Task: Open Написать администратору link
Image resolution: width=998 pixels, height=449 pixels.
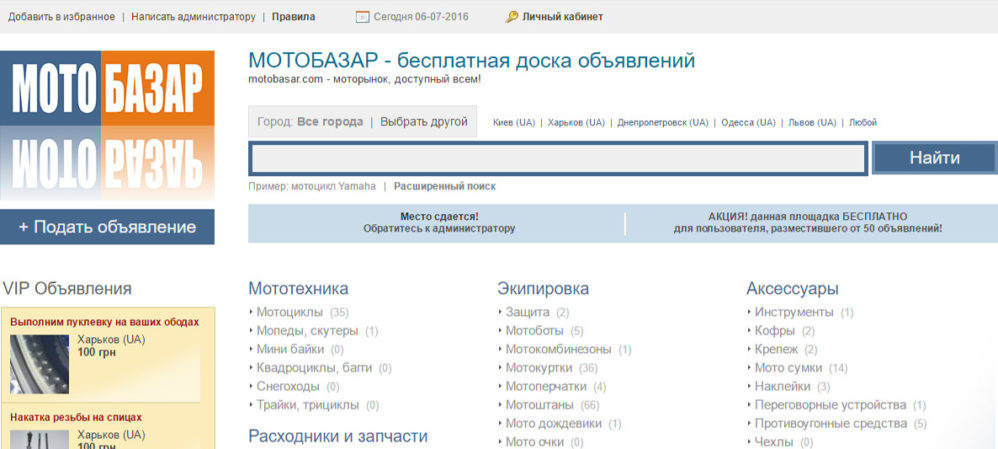Action: 193,17
